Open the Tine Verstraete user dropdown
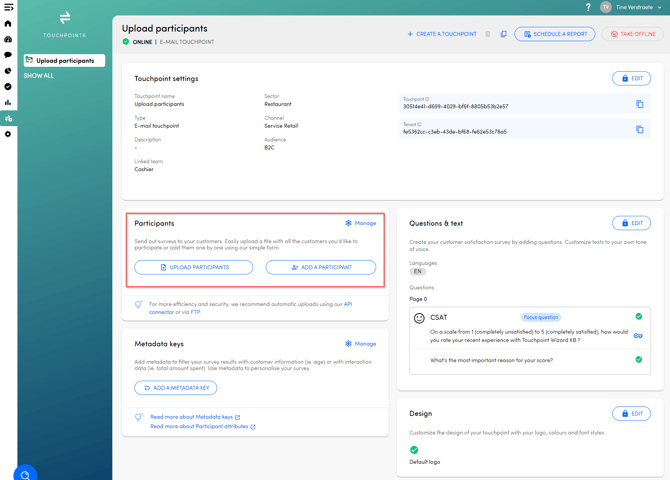Viewport: 670px width, 480px height. point(632,7)
